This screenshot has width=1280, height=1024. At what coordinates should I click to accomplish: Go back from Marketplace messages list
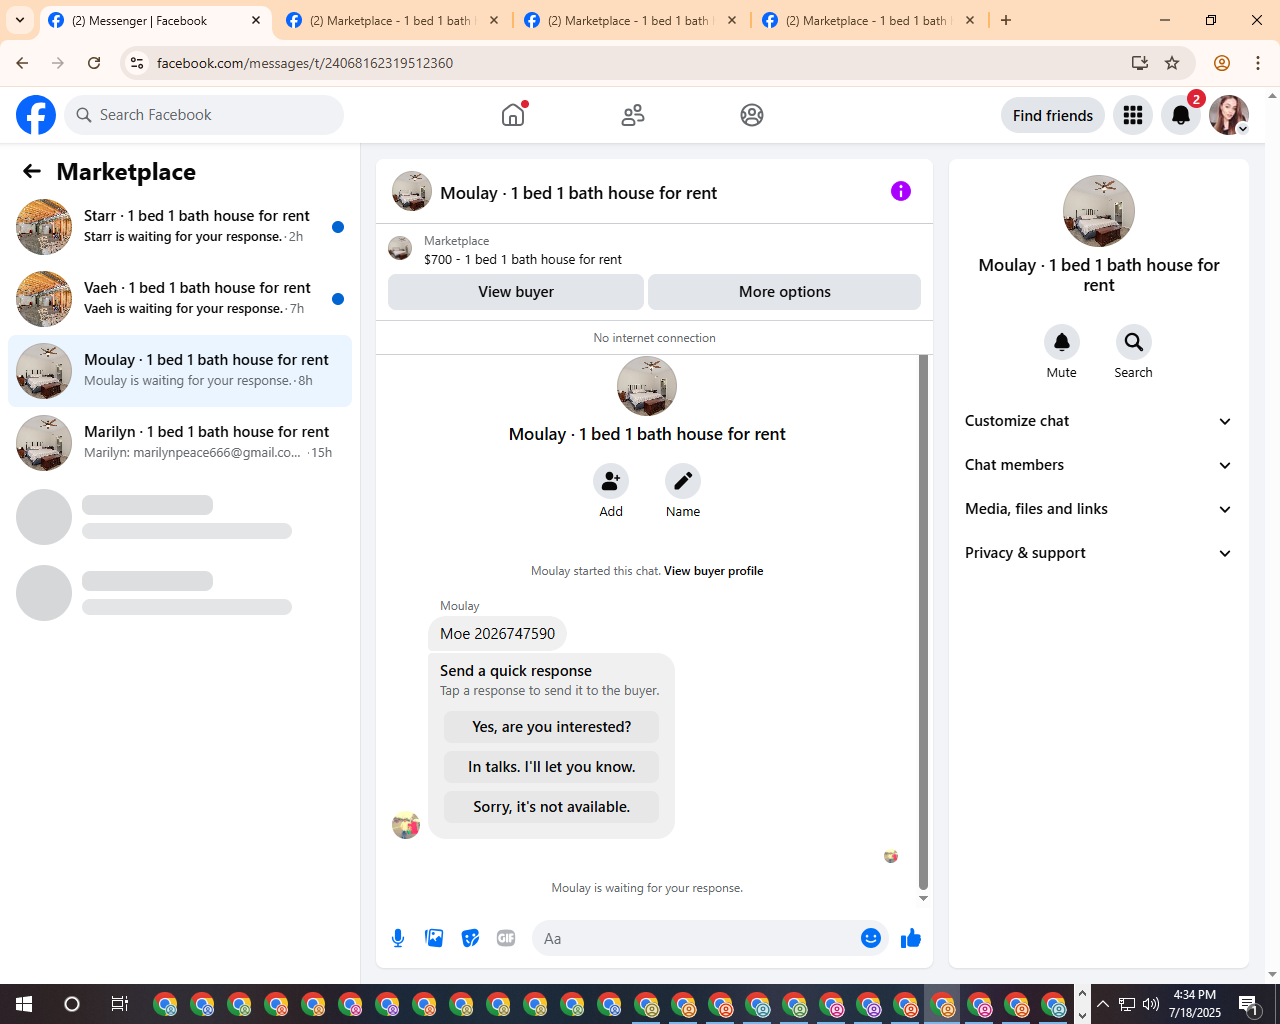(32, 171)
